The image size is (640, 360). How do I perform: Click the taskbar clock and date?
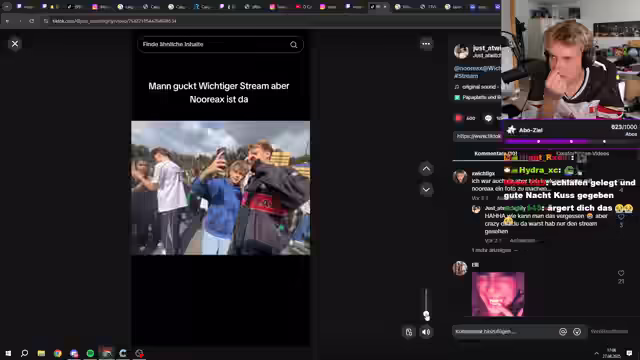coord(612,353)
